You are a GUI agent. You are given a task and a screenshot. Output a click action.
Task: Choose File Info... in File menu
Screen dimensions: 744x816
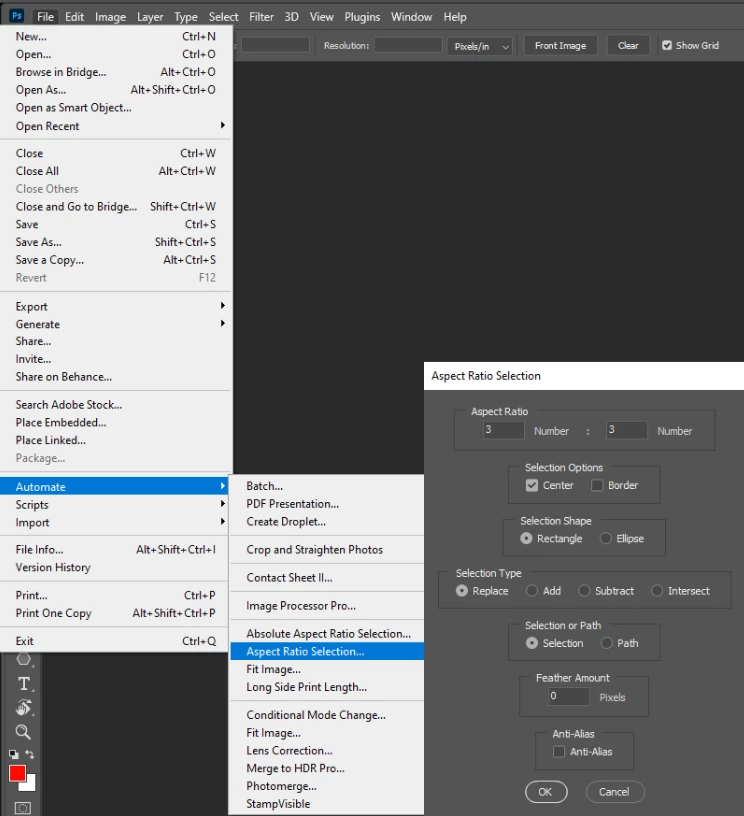[115, 550]
